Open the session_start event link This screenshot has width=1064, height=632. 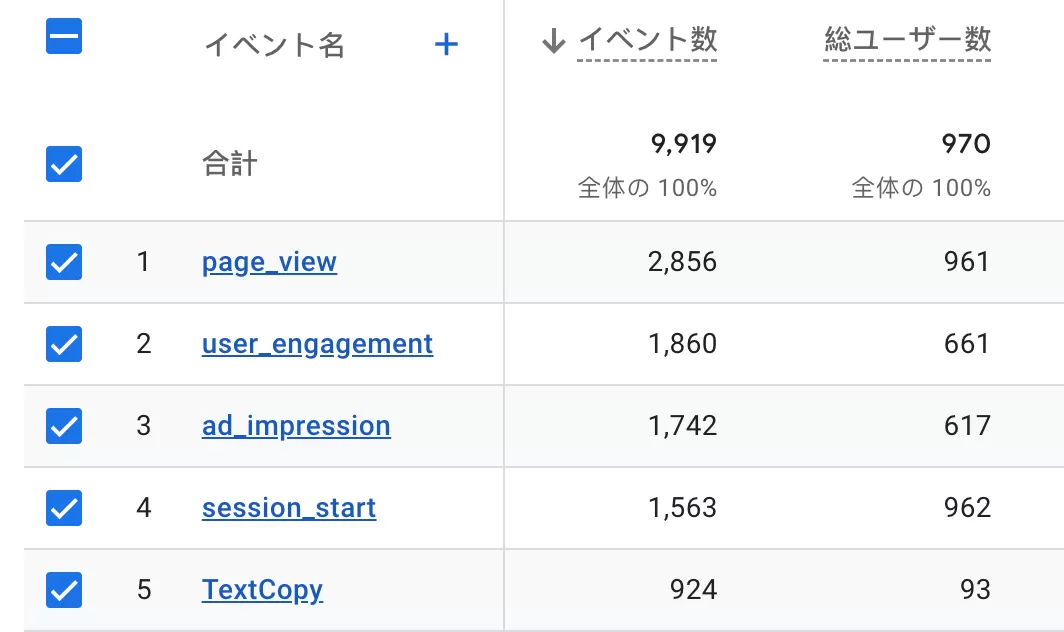pyautogui.click(x=288, y=508)
